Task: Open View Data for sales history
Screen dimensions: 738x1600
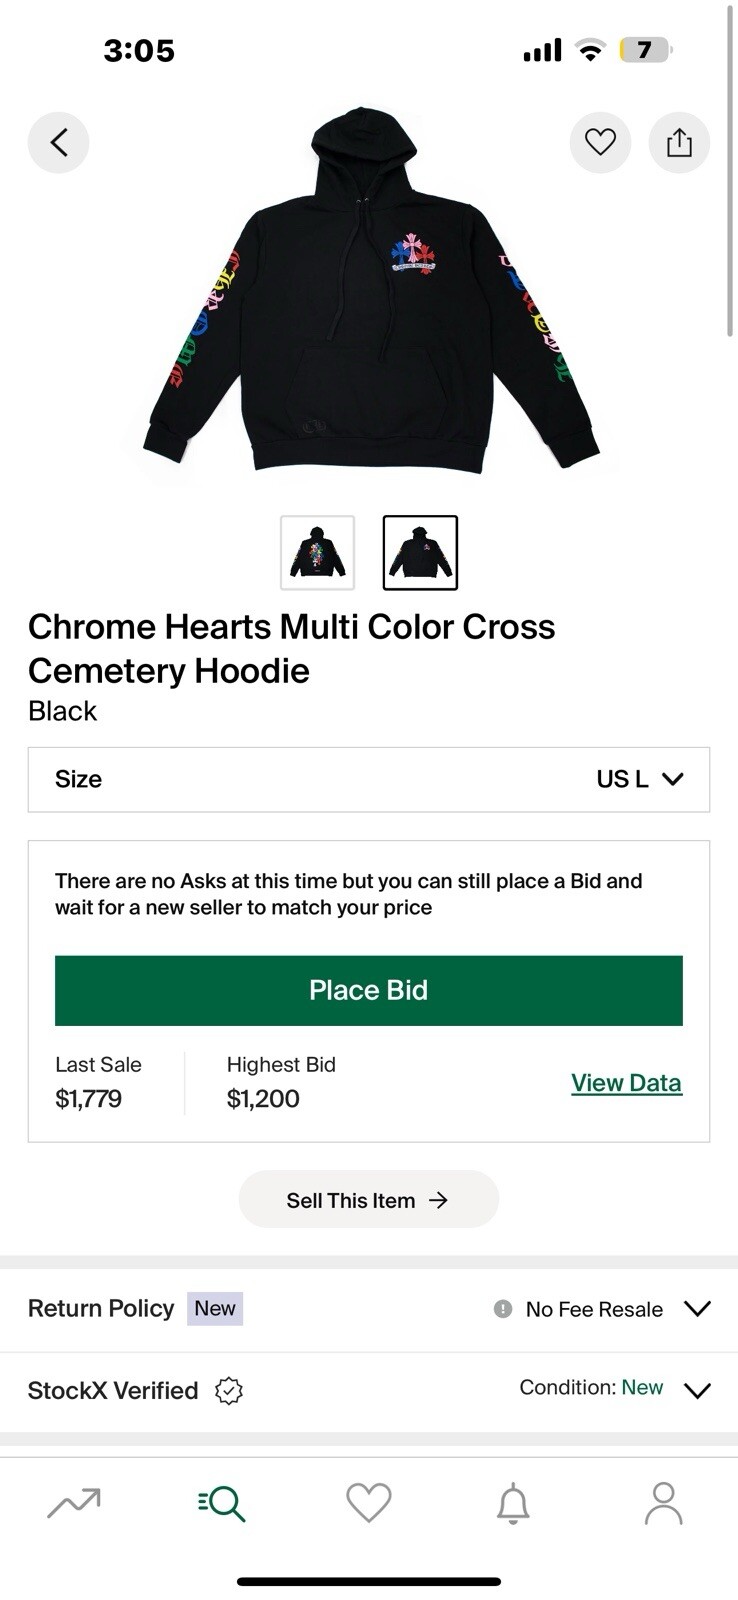Action: point(626,1082)
